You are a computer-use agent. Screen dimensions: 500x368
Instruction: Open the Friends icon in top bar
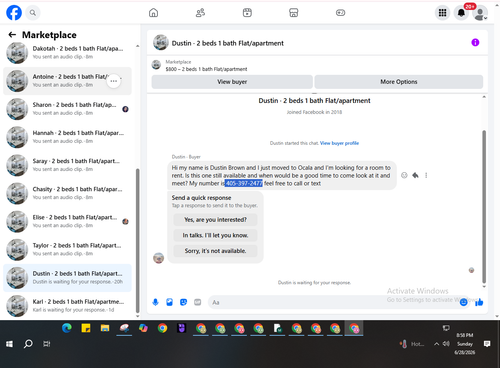(x=200, y=13)
